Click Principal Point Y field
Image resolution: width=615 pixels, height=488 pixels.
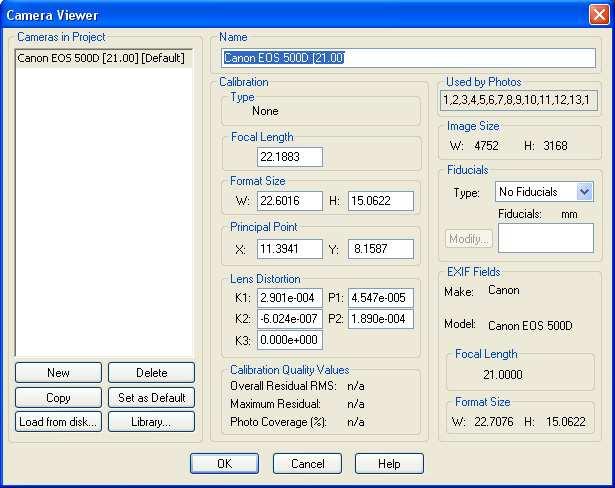click(381, 249)
